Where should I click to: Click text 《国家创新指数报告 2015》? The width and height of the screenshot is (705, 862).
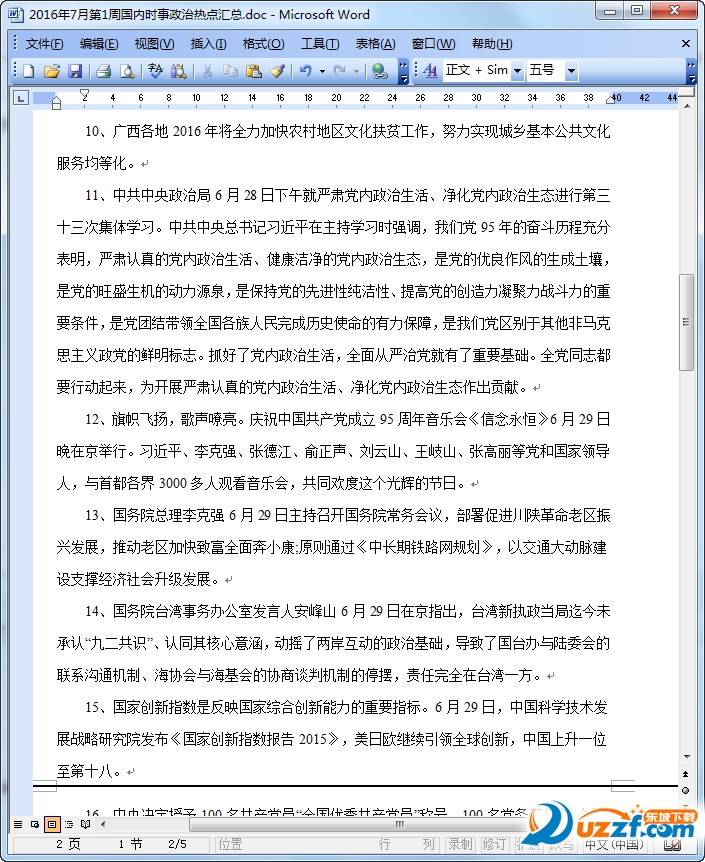tap(255, 739)
